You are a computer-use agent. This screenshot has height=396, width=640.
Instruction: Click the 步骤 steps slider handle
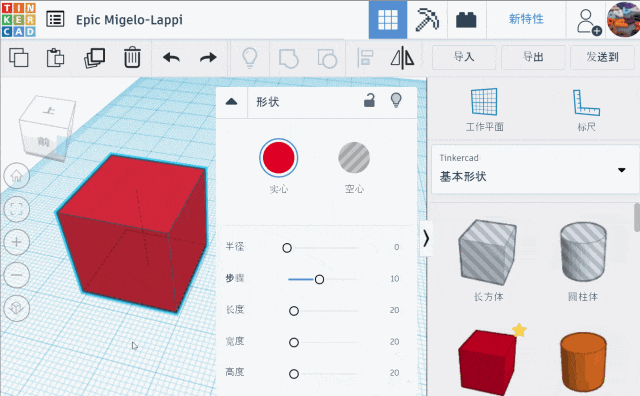point(319,279)
